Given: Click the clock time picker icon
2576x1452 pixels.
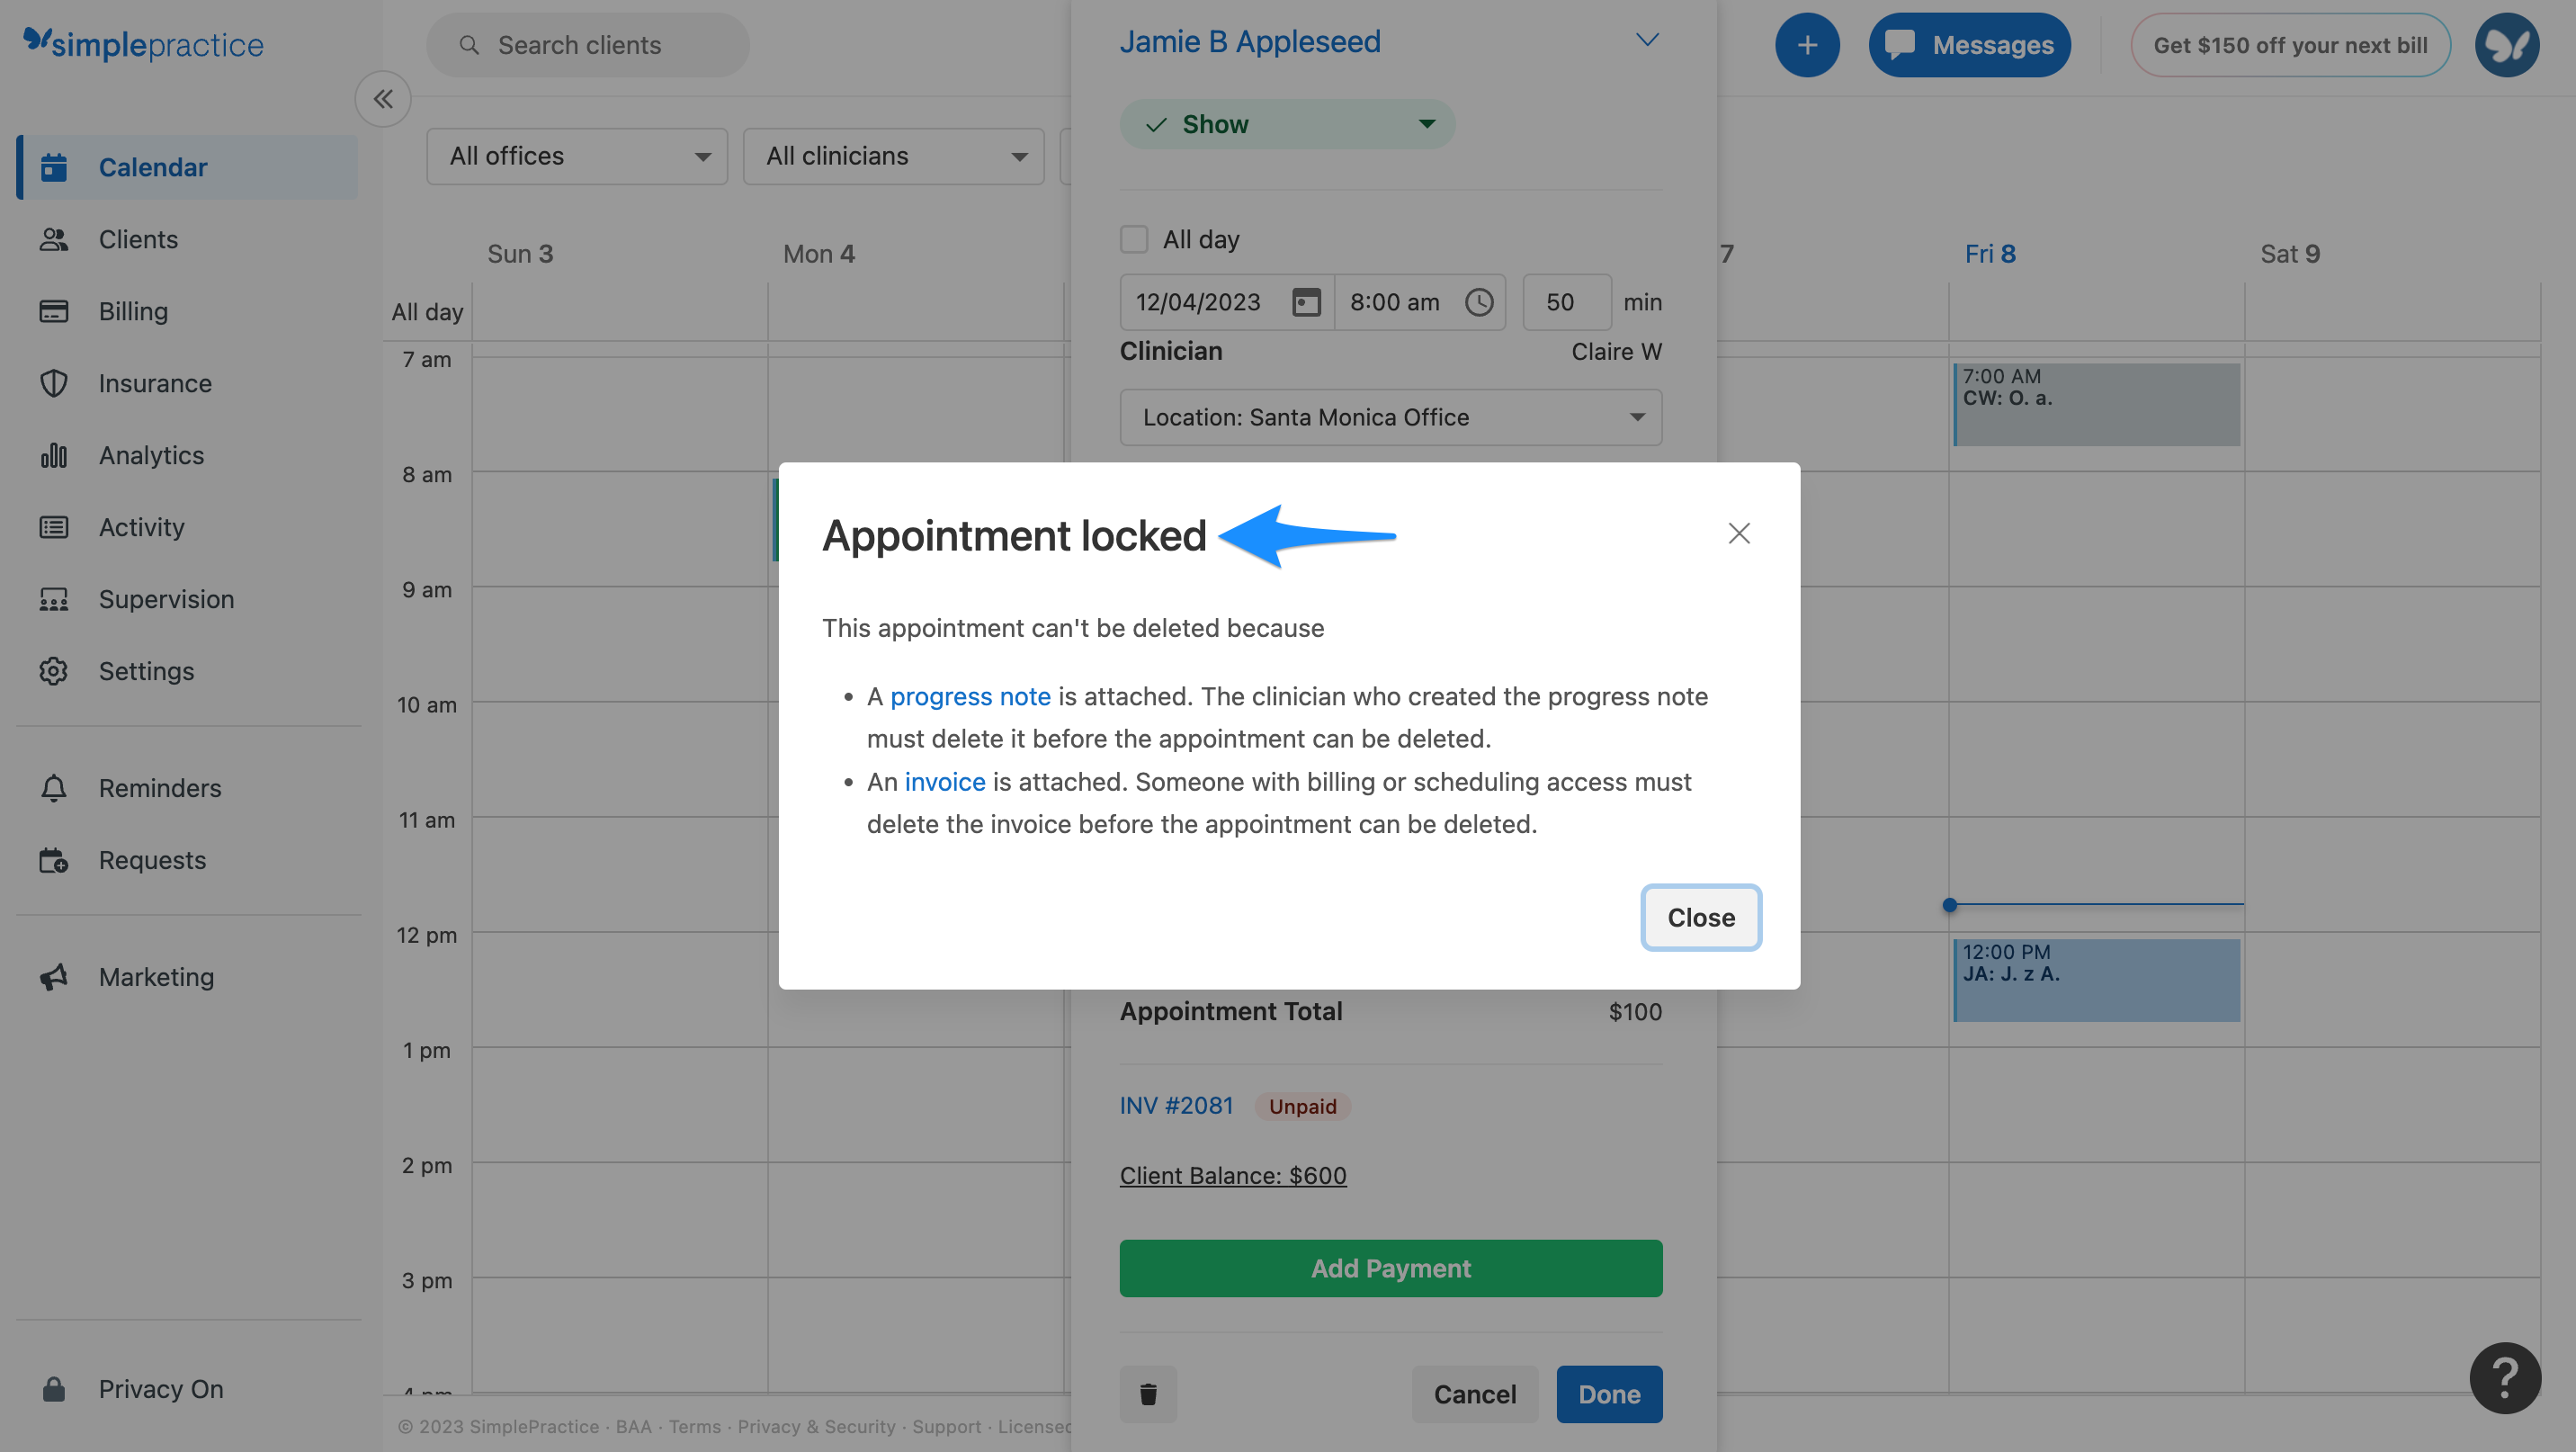Looking at the screenshot, I should (1479, 302).
